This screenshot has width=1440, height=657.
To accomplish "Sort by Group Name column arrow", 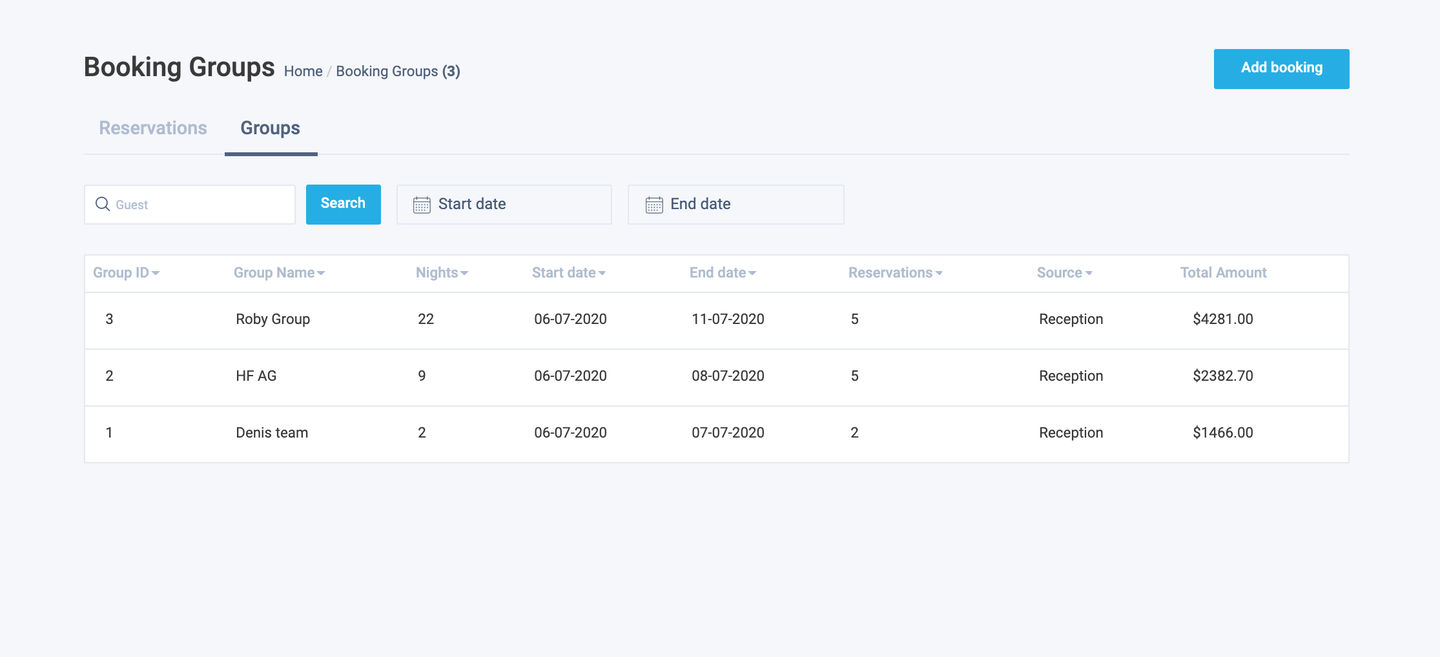I will click(321, 273).
